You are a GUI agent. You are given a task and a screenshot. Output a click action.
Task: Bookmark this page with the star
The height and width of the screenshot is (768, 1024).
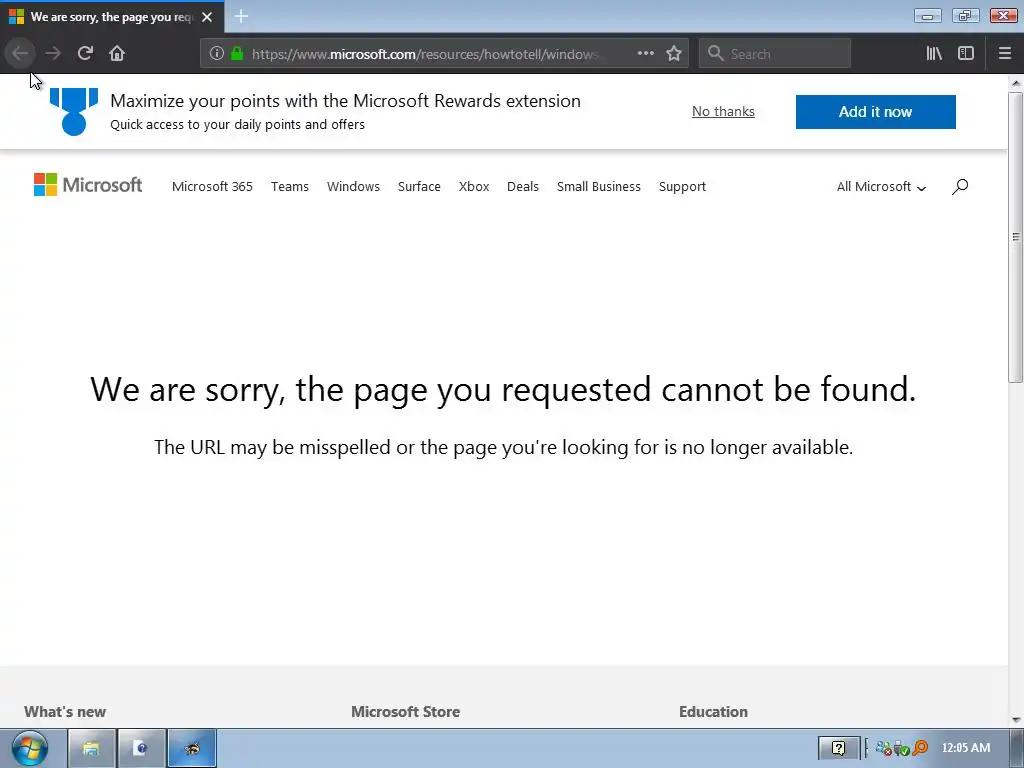click(674, 53)
